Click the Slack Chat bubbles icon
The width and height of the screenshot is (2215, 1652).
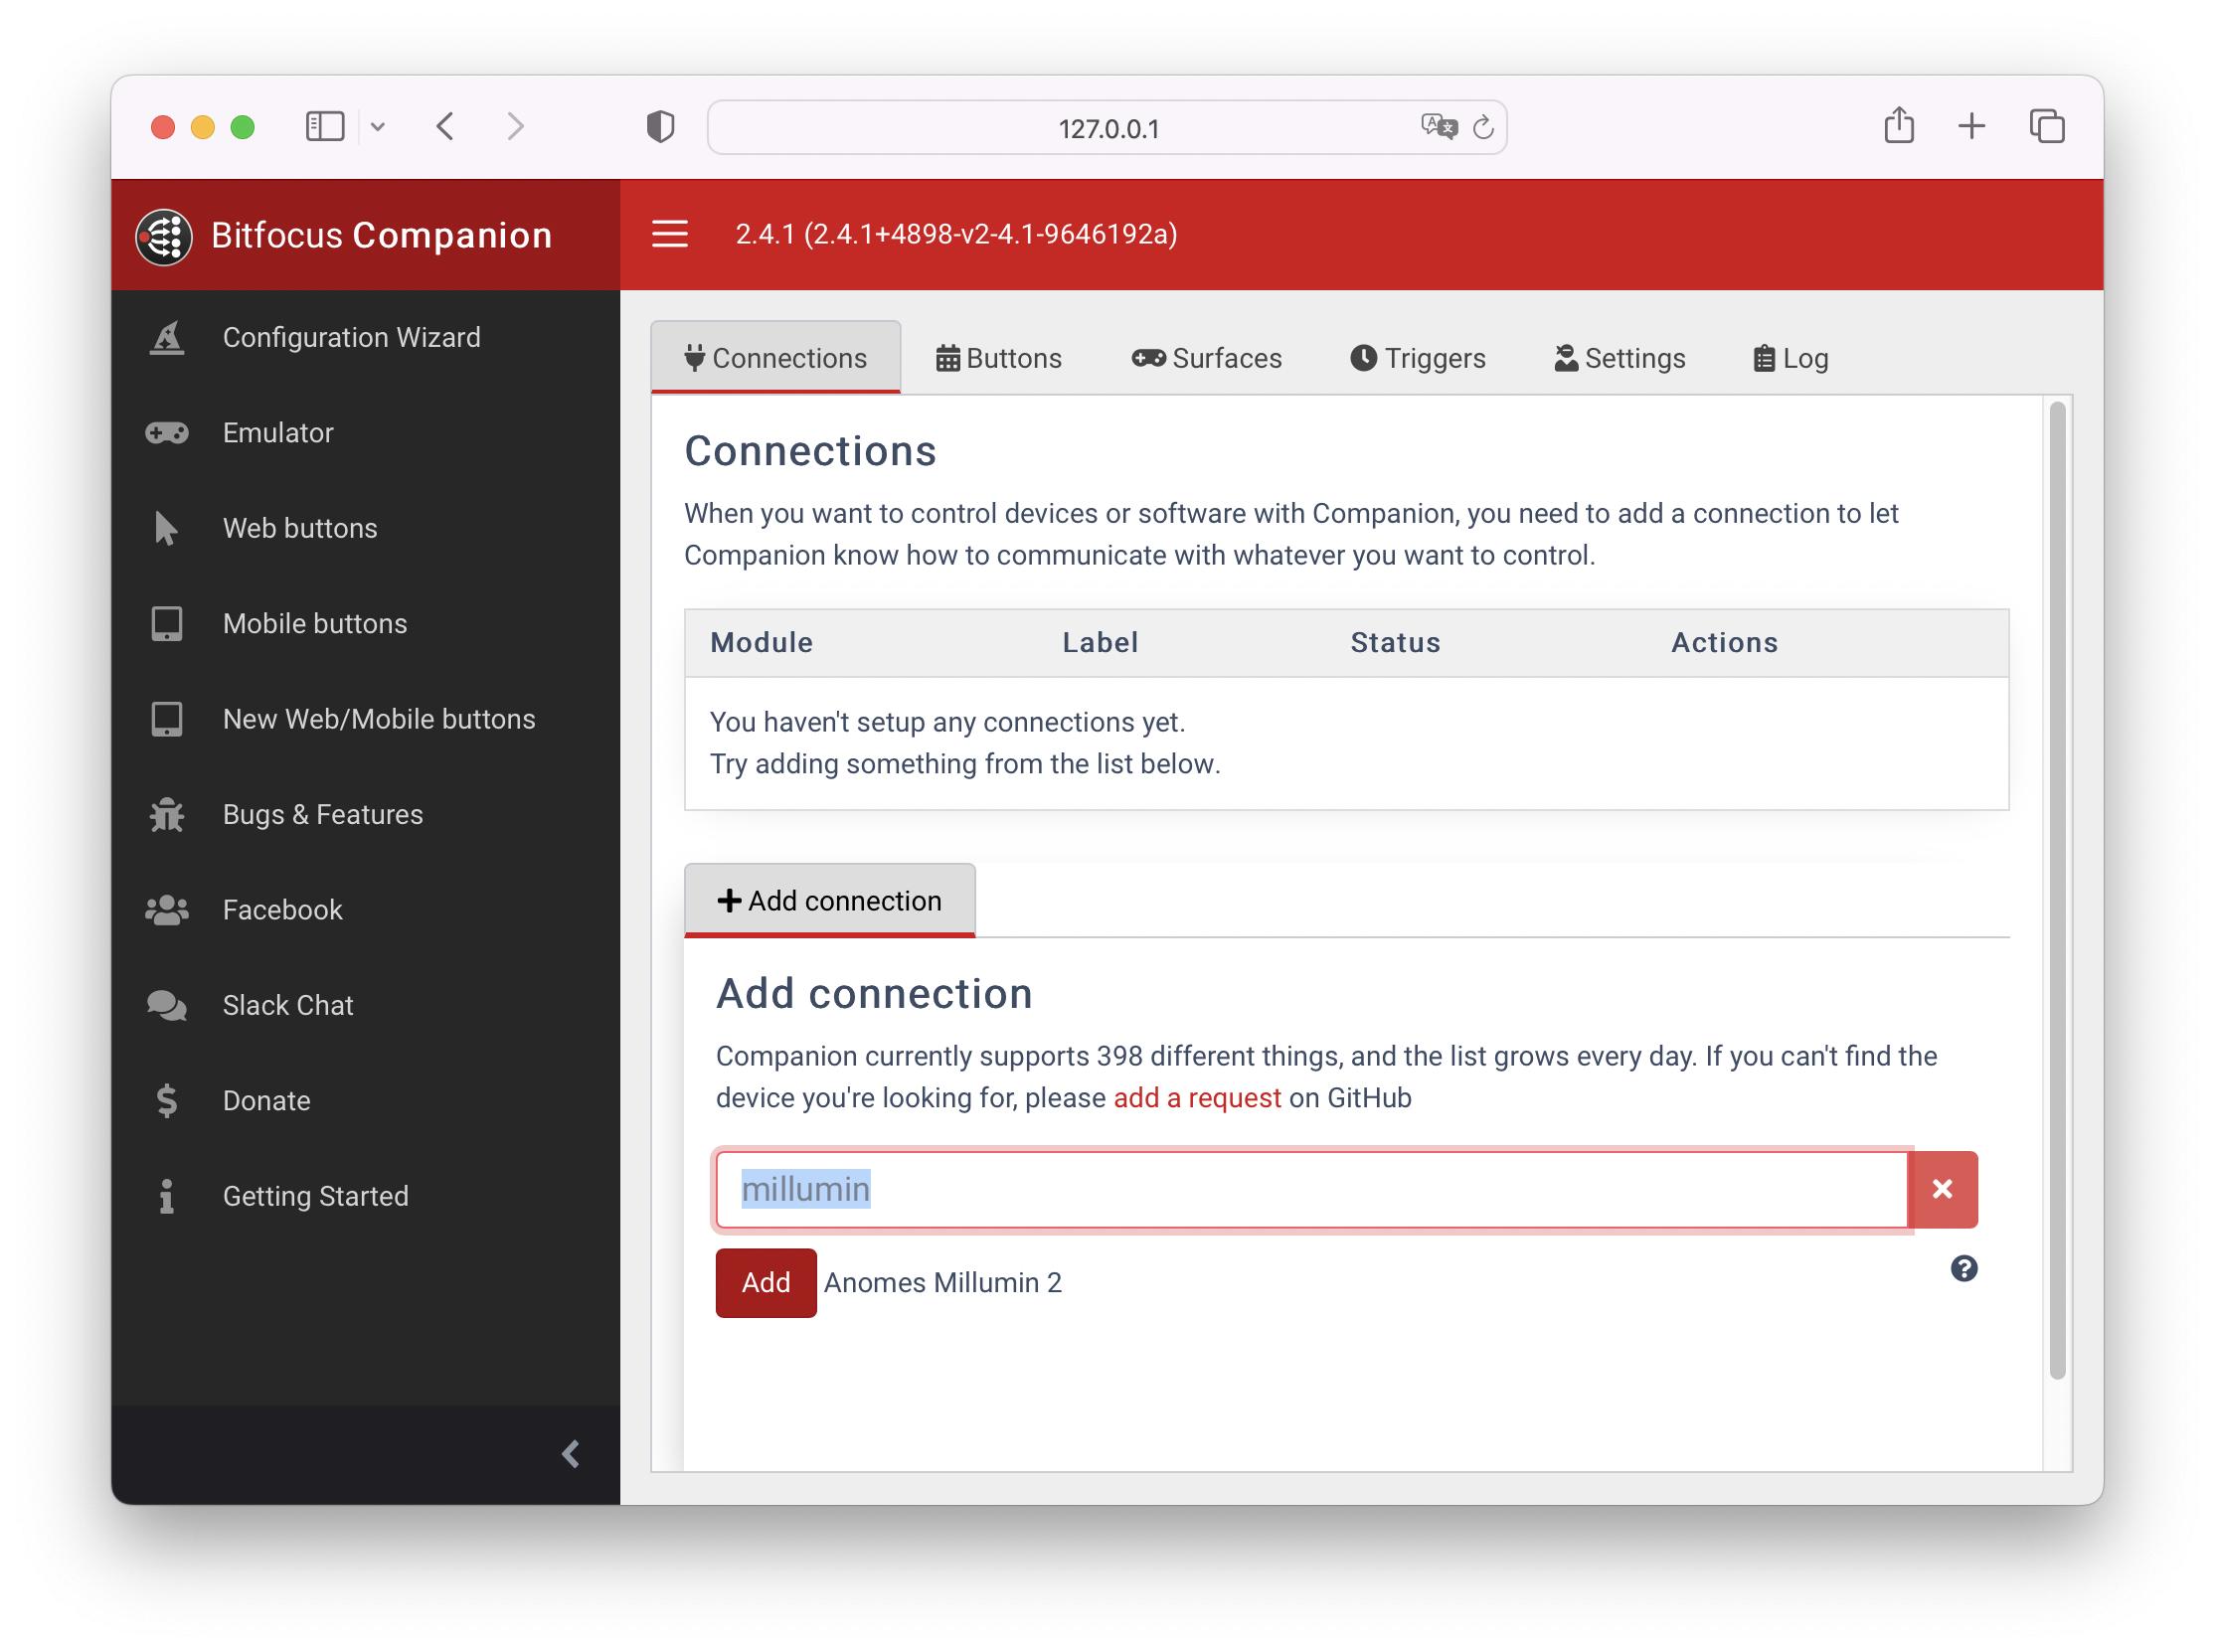click(167, 1006)
